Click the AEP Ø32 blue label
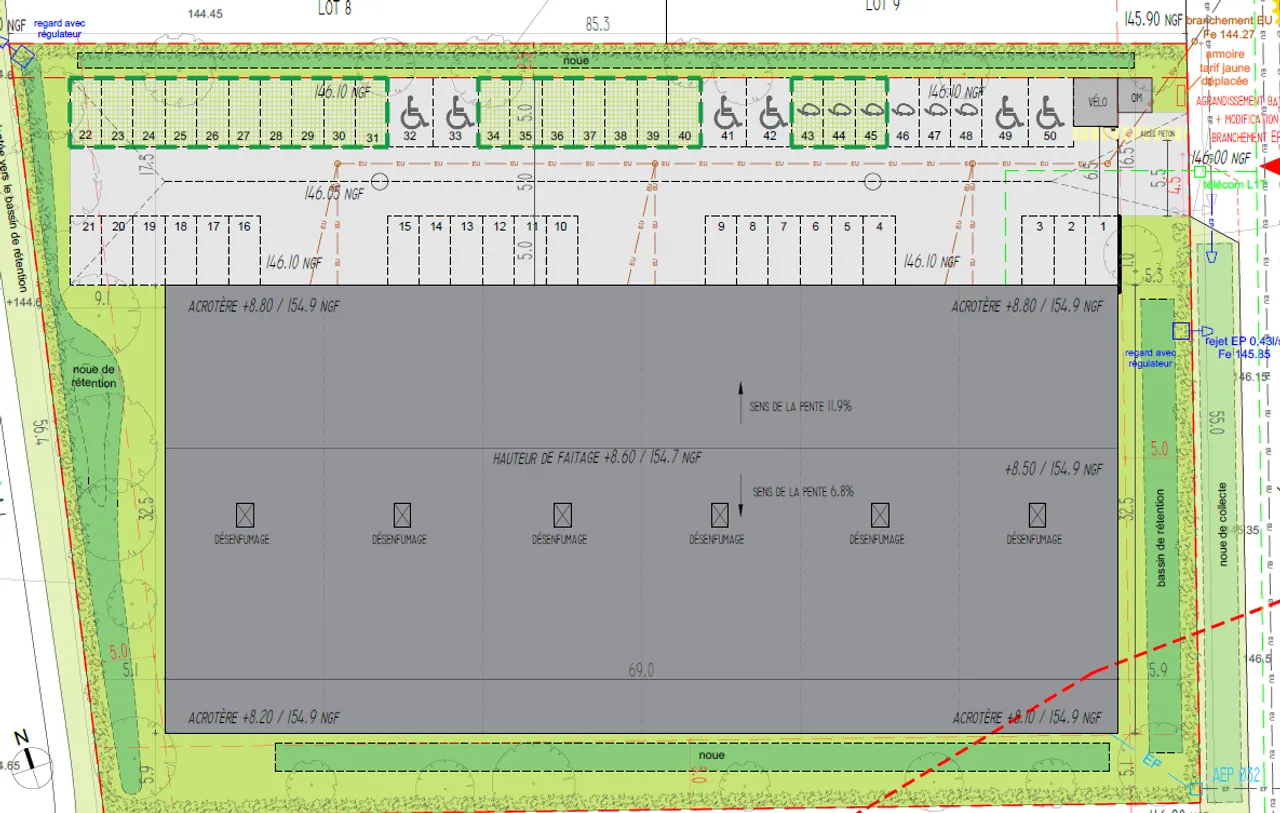1280x813 pixels. tap(1237, 773)
